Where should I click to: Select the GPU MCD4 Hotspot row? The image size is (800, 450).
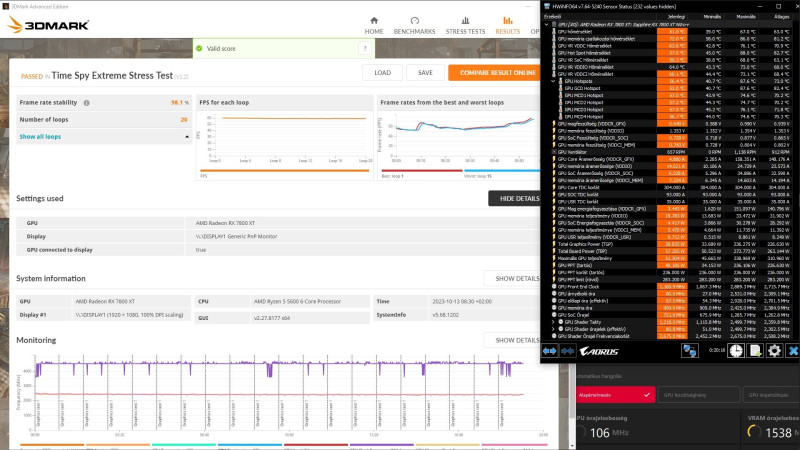coord(670,116)
